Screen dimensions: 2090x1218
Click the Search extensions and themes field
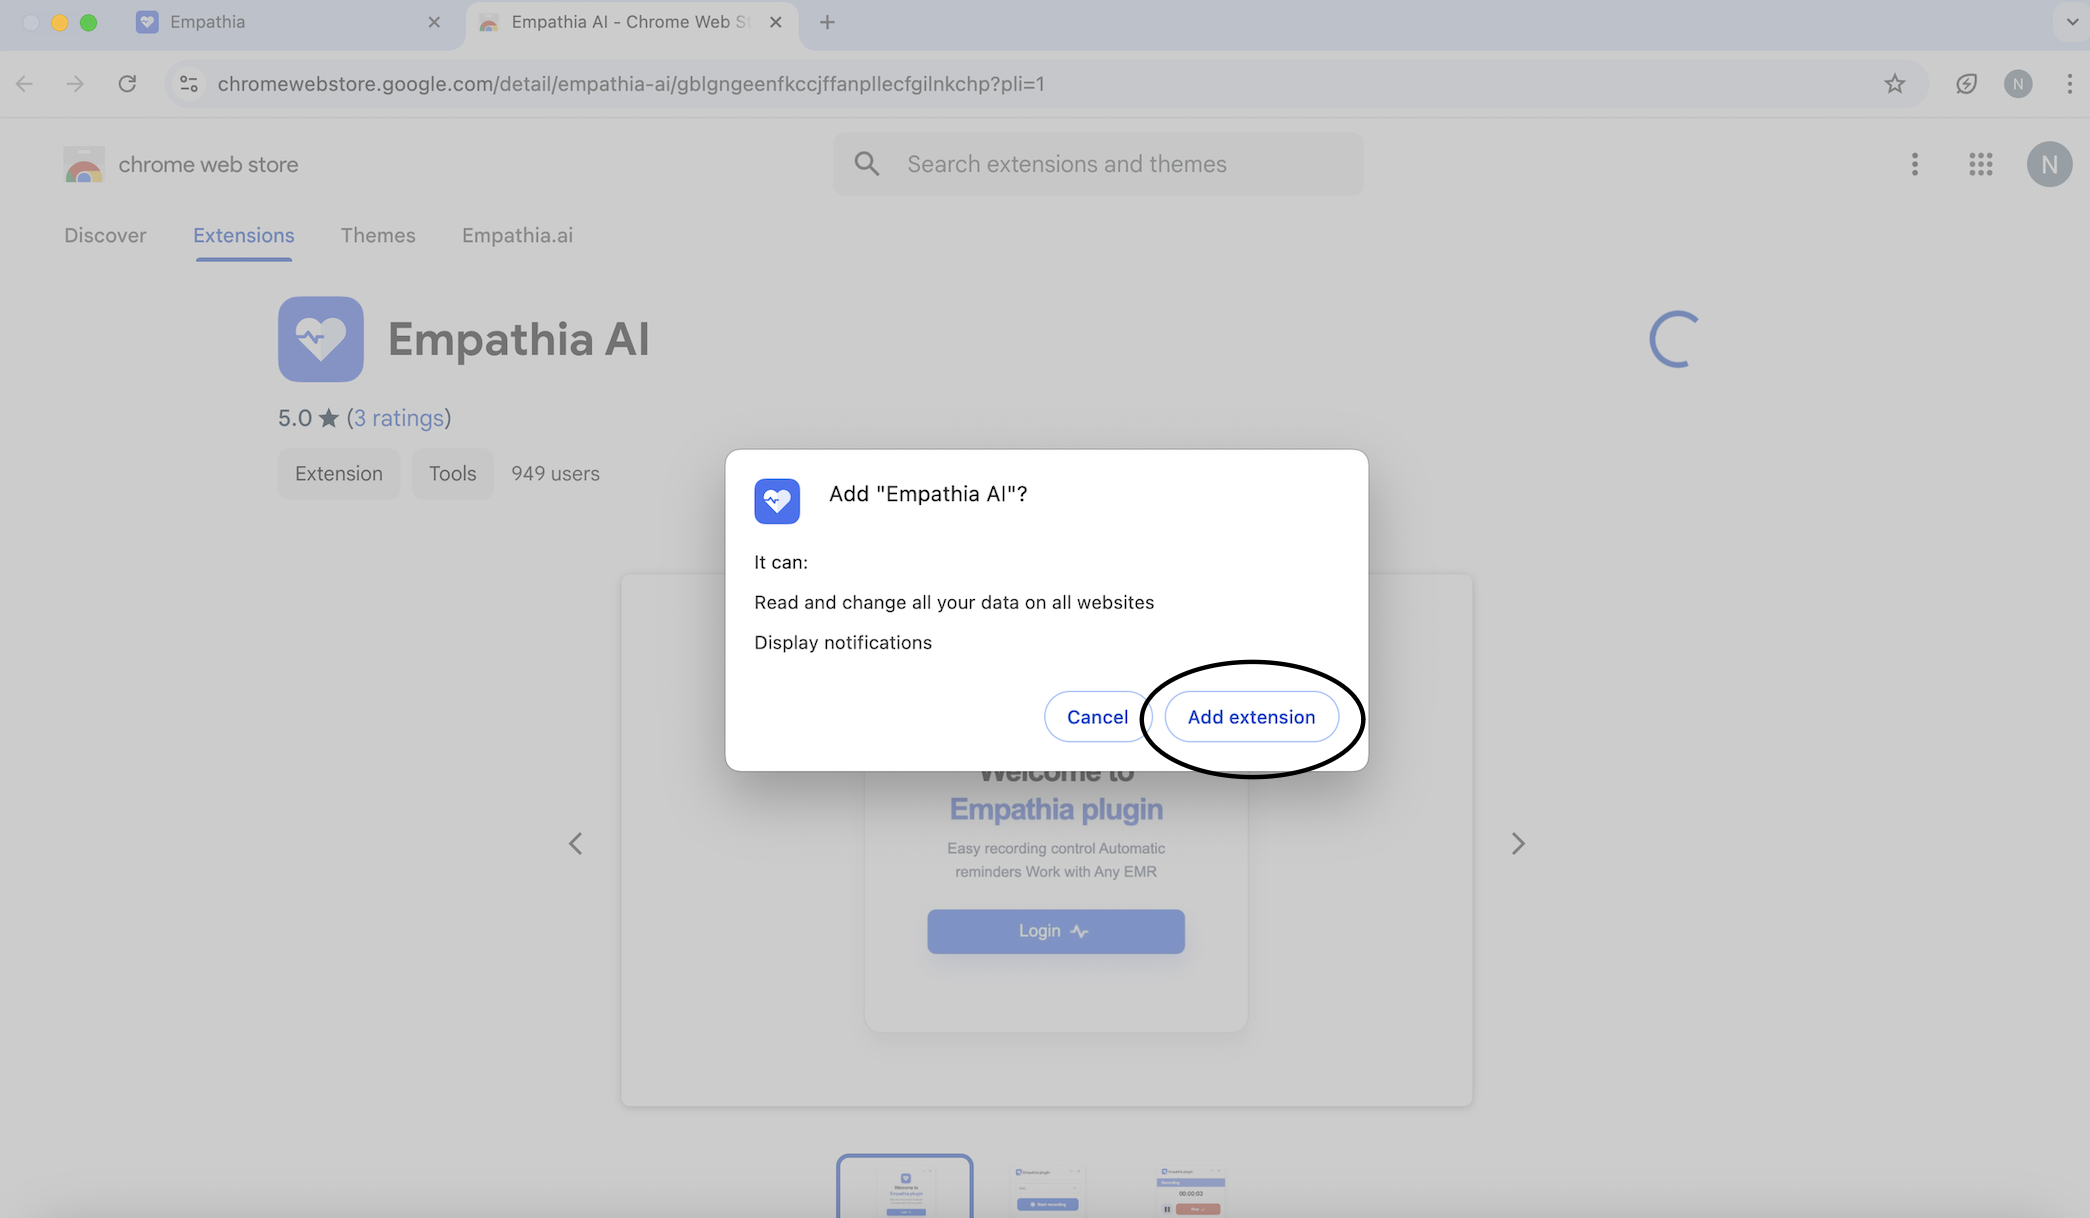click(1100, 164)
